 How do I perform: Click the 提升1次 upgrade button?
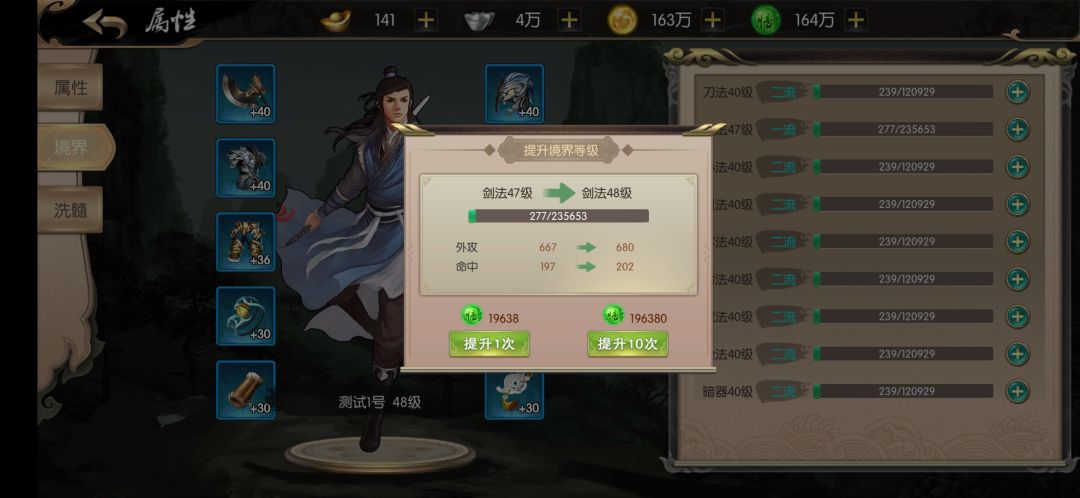click(489, 344)
